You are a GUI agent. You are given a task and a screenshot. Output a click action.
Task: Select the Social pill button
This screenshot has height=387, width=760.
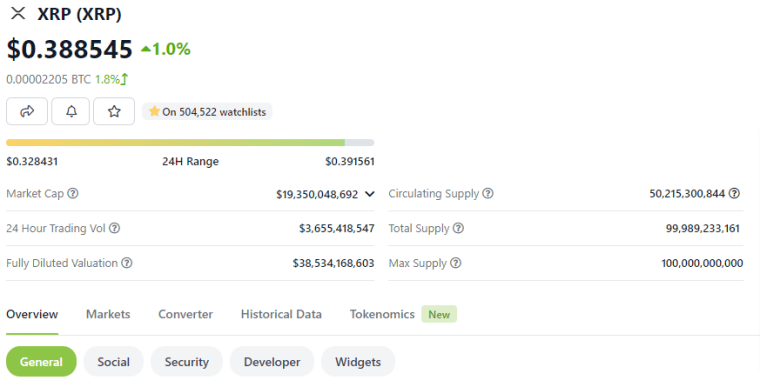113,362
